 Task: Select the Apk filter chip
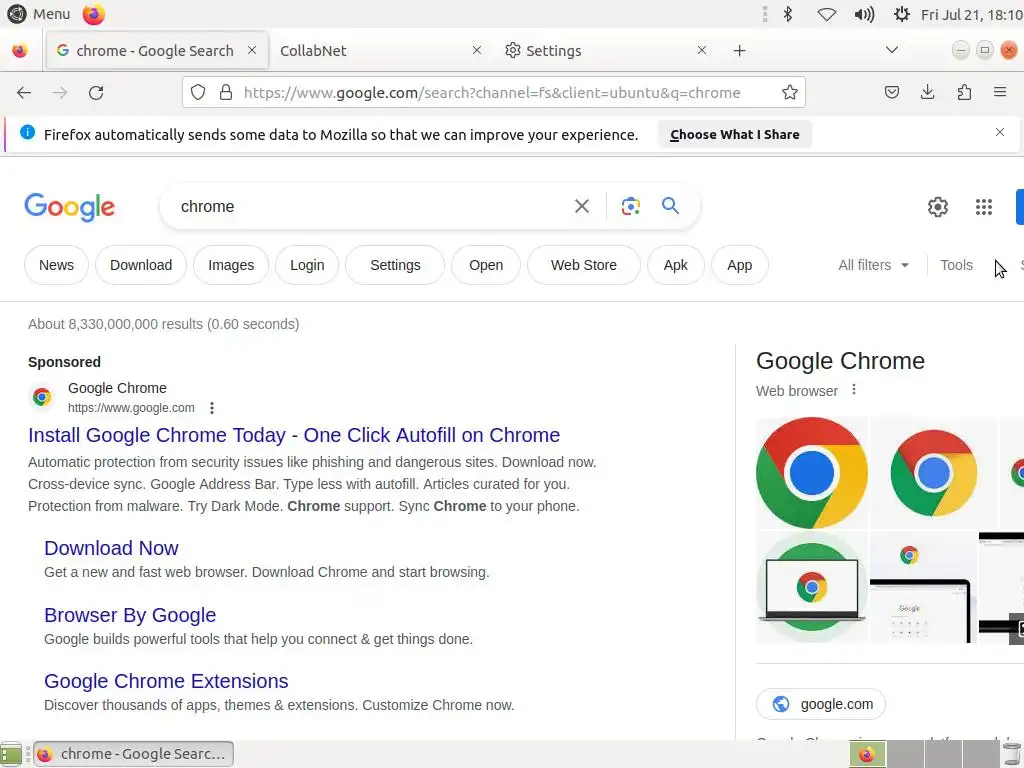[x=676, y=265]
